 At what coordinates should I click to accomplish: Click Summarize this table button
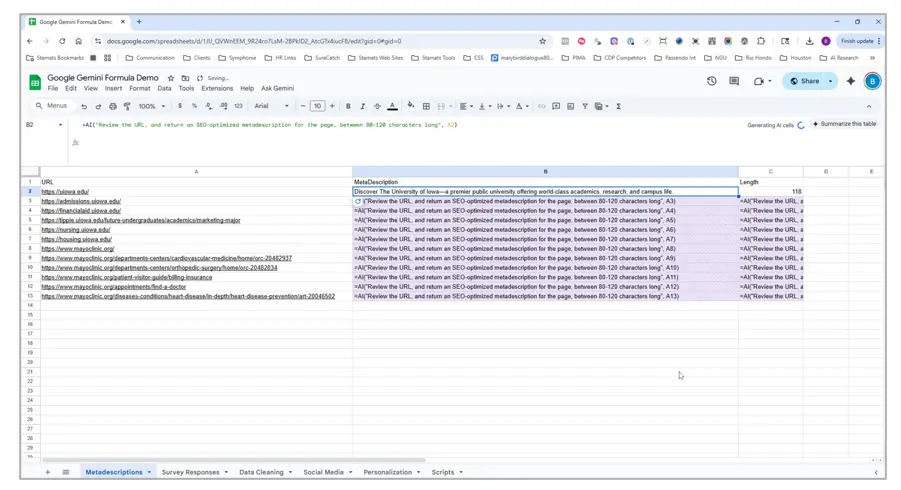[x=845, y=124]
